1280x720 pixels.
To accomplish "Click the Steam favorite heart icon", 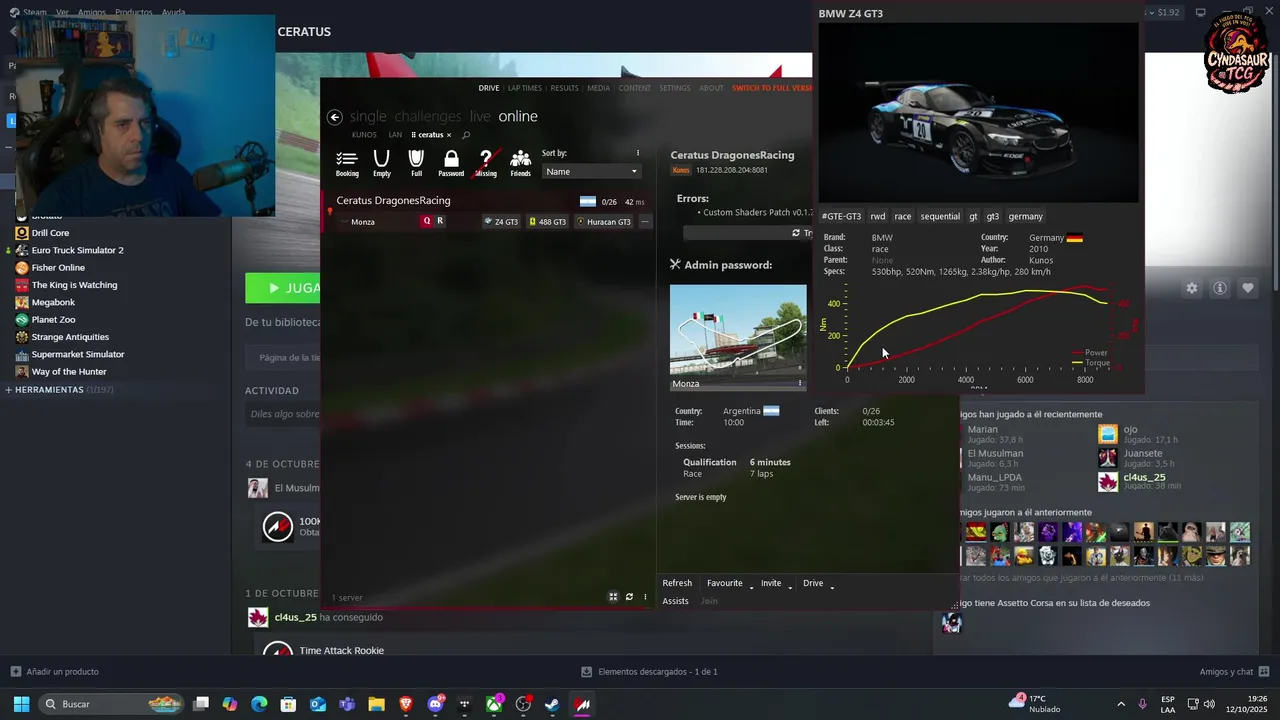I will pos(1248,288).
